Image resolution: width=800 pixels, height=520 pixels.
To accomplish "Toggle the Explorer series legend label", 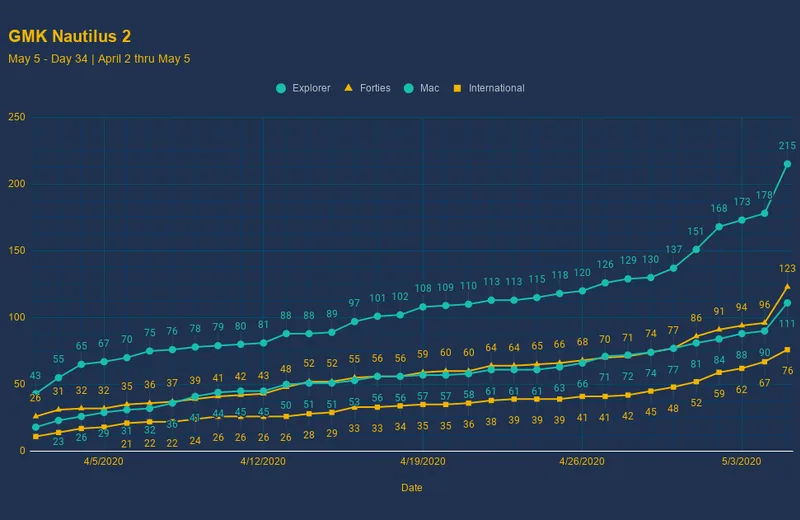I will pyautogui.click(x=311, y=88).
